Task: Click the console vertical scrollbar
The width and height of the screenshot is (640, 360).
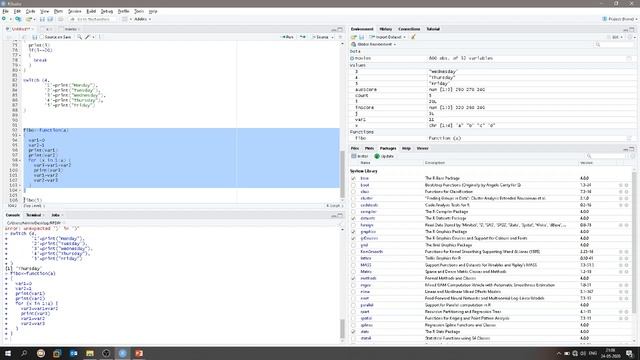Action: point(342,329)
